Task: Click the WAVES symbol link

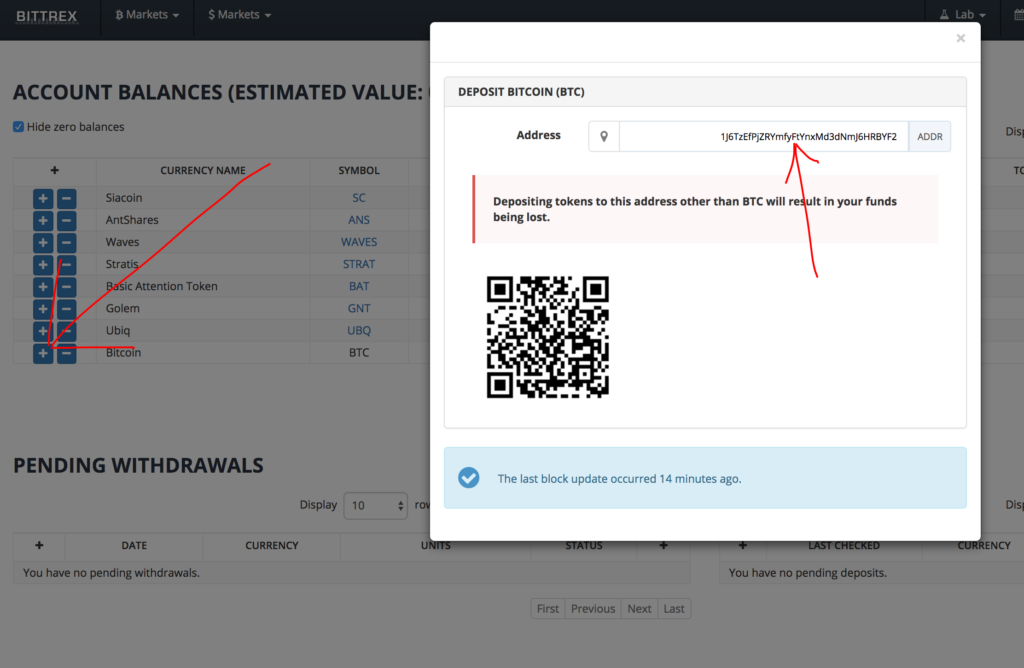Action: point(359,242)
